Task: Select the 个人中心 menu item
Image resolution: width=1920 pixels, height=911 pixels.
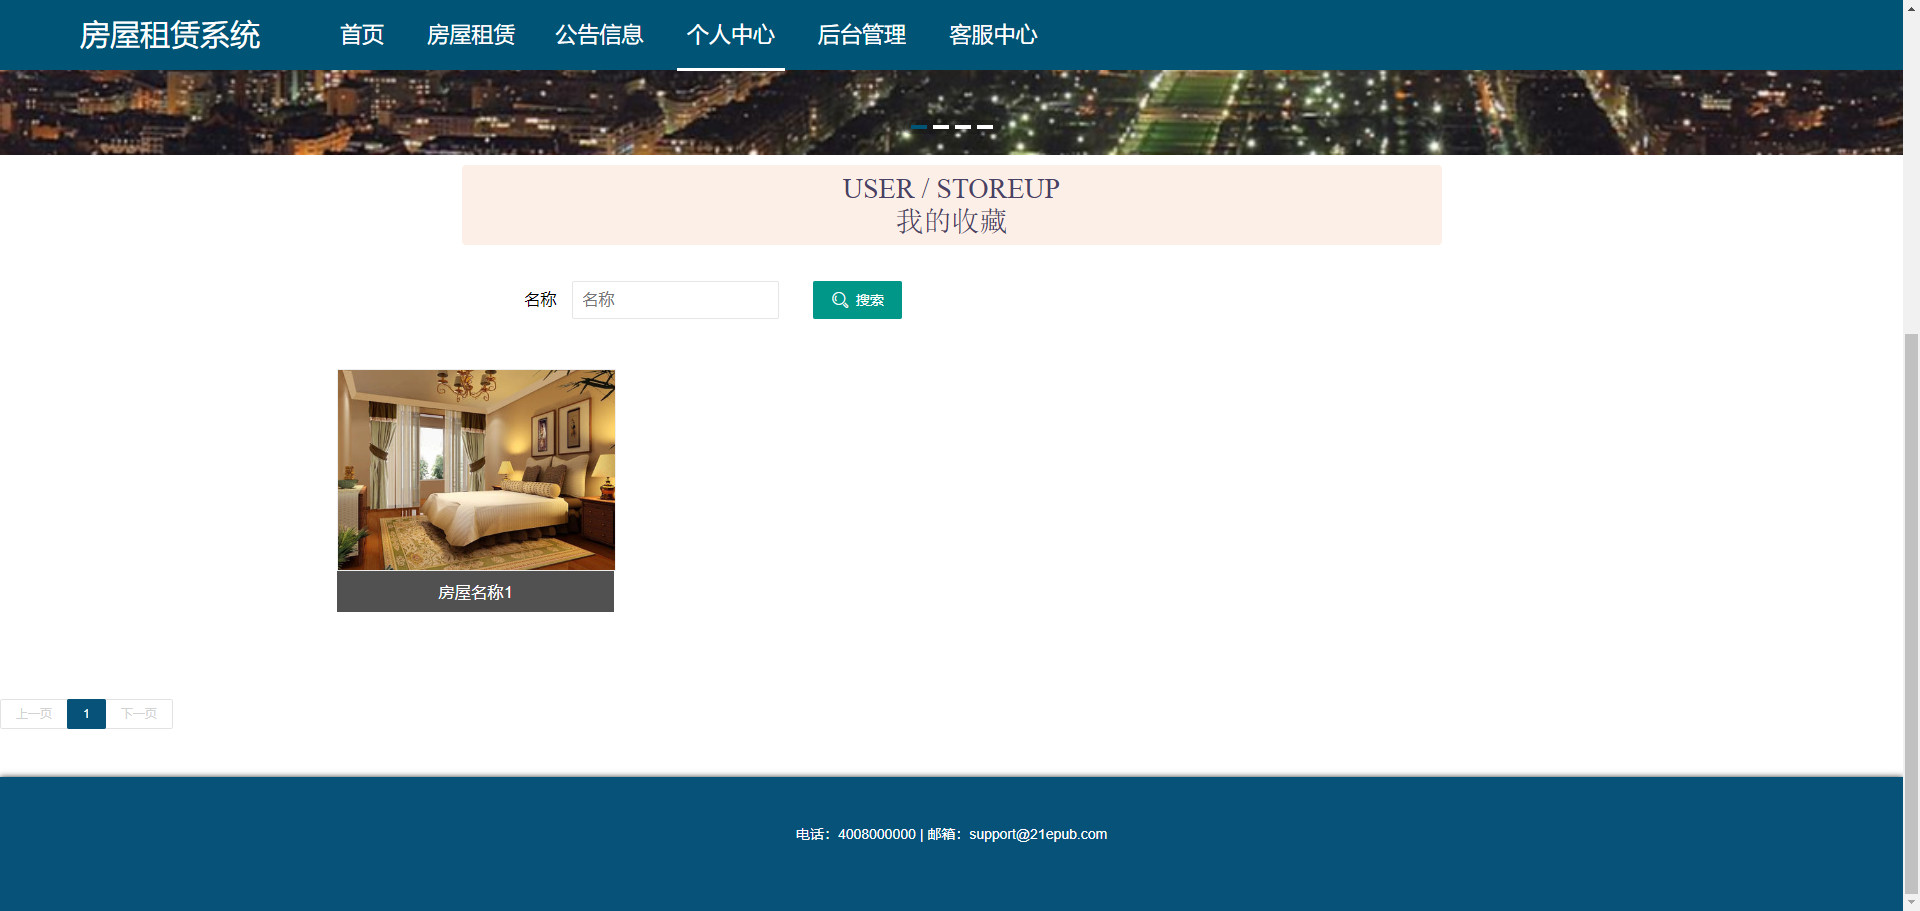Action: (731, 35)
